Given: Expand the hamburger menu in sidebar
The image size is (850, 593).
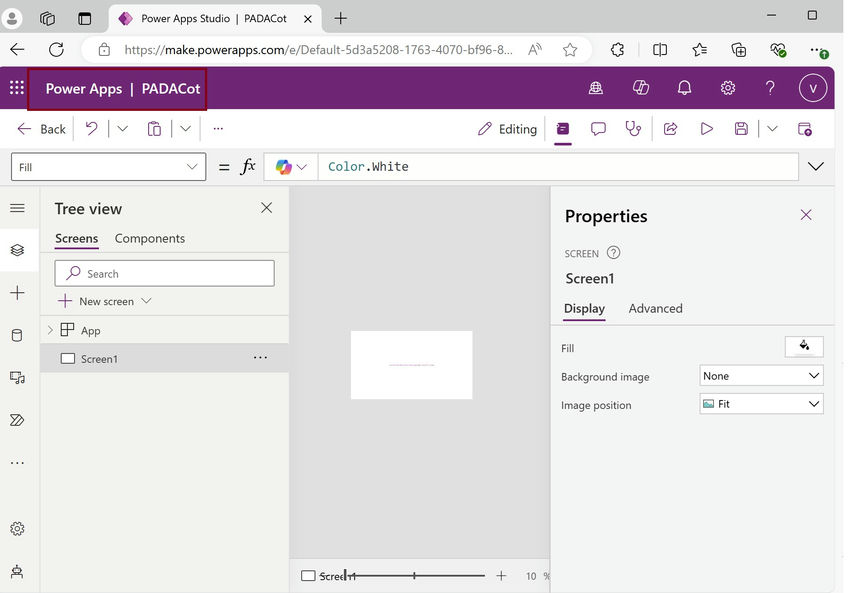Looking at the screenshot, I should point(17,208).
